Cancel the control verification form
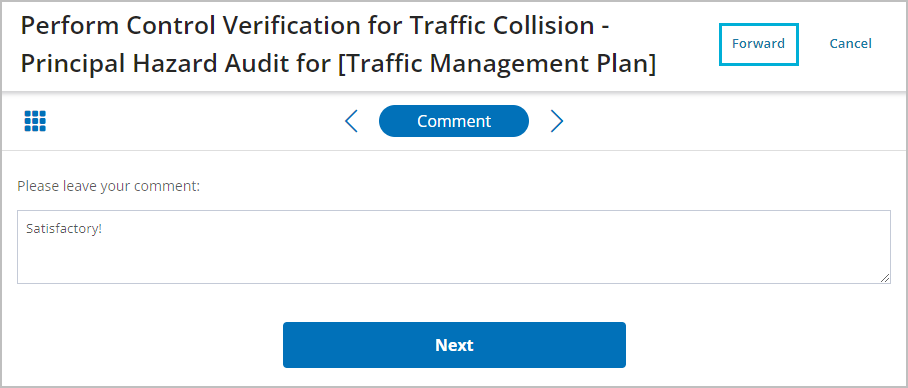 coord(851,44)
